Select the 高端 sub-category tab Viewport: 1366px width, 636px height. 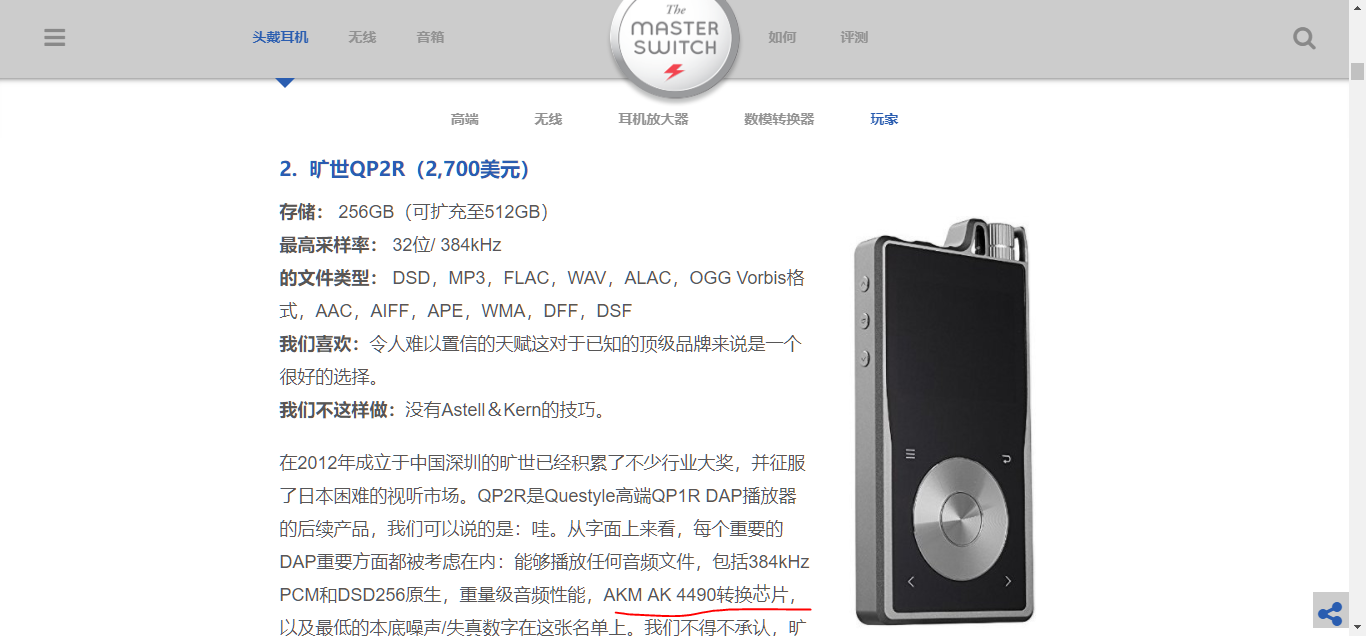tap(465, 119)
